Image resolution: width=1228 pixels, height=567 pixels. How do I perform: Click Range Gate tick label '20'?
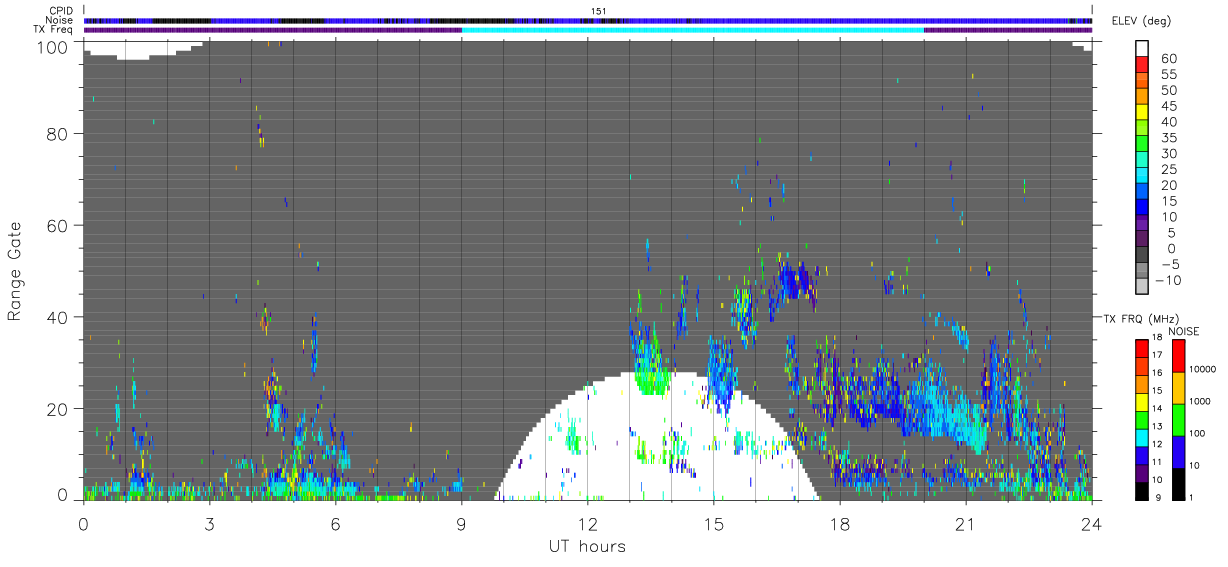click(59, 409)
